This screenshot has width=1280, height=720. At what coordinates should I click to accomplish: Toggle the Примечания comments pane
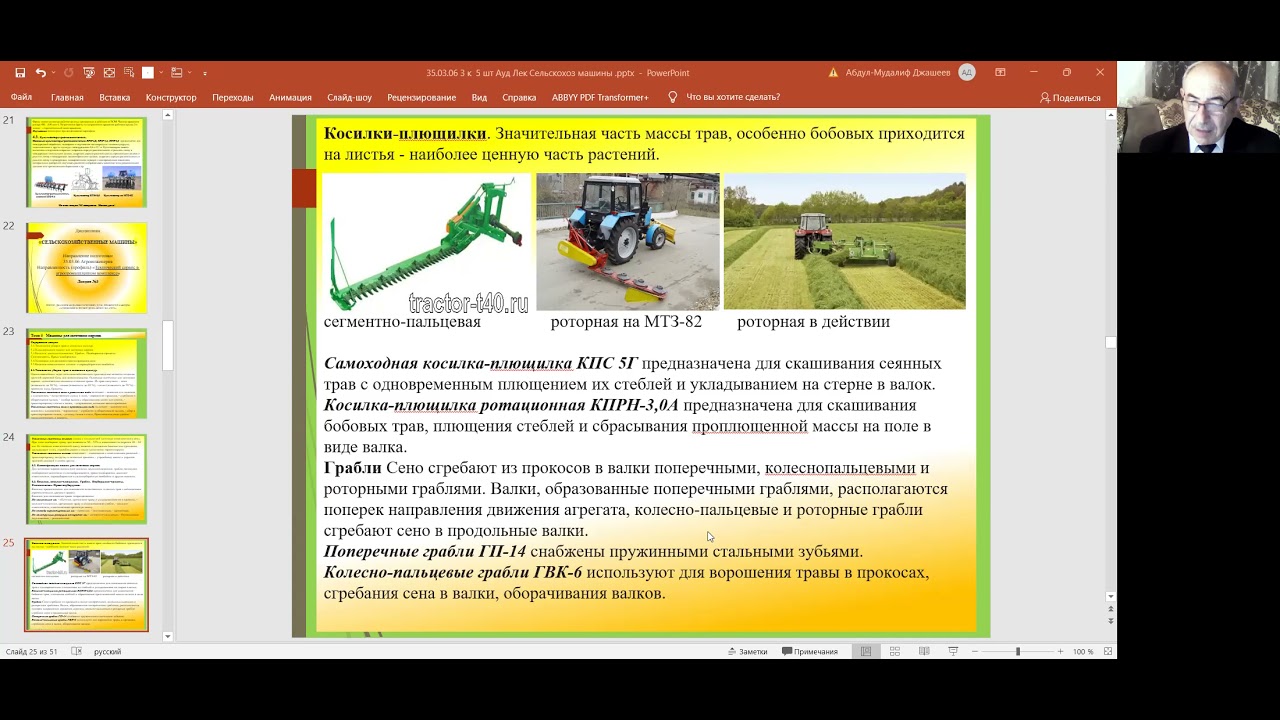coord(810,652)
